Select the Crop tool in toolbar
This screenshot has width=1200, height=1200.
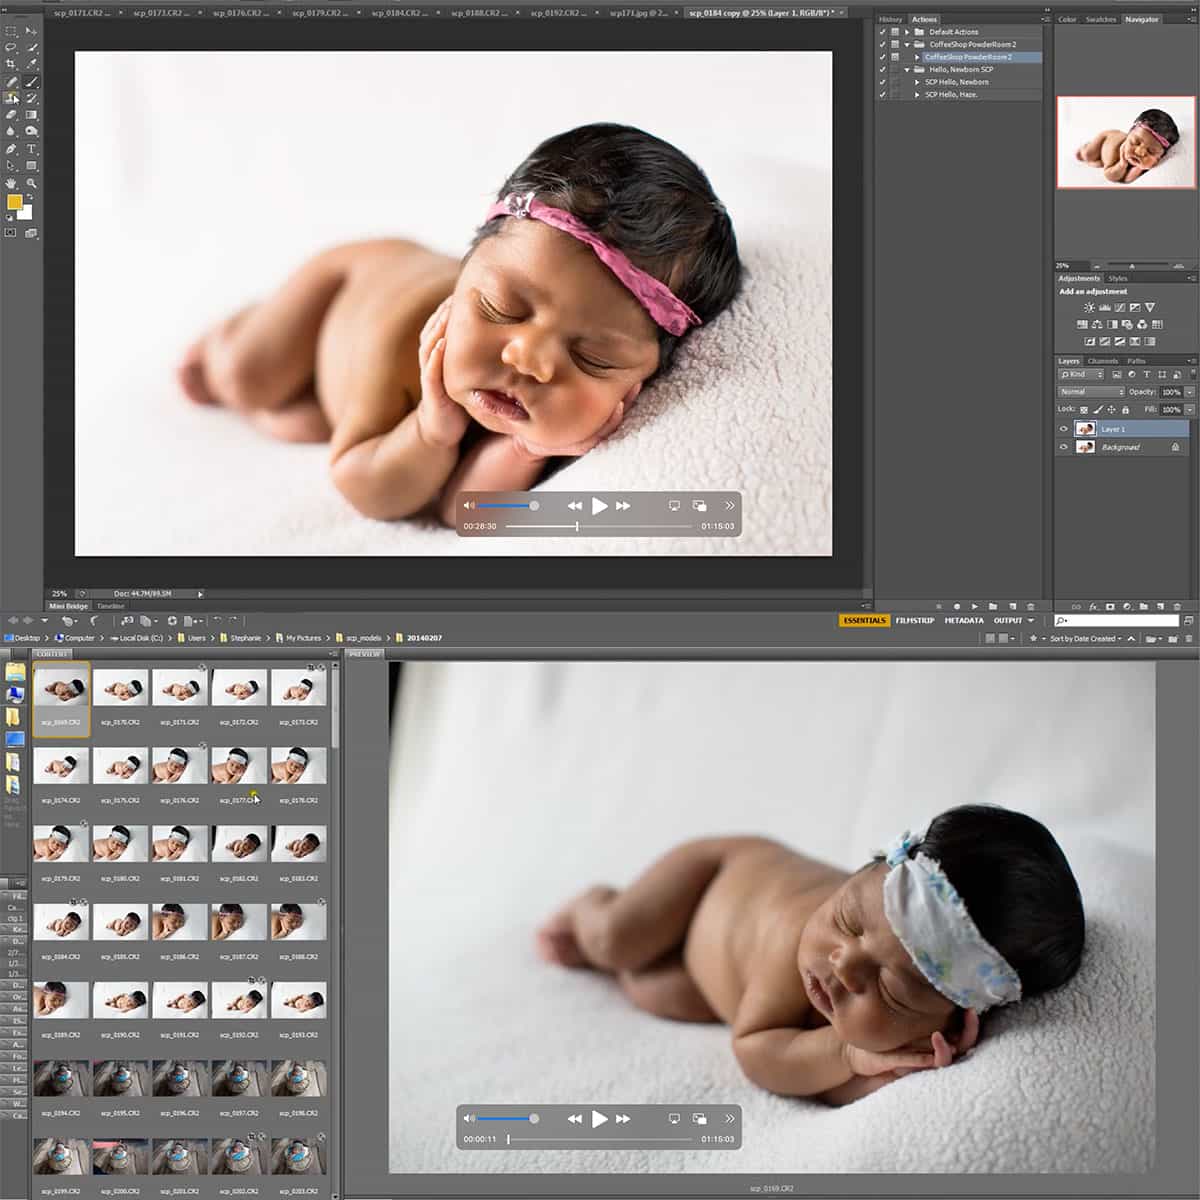11,64
